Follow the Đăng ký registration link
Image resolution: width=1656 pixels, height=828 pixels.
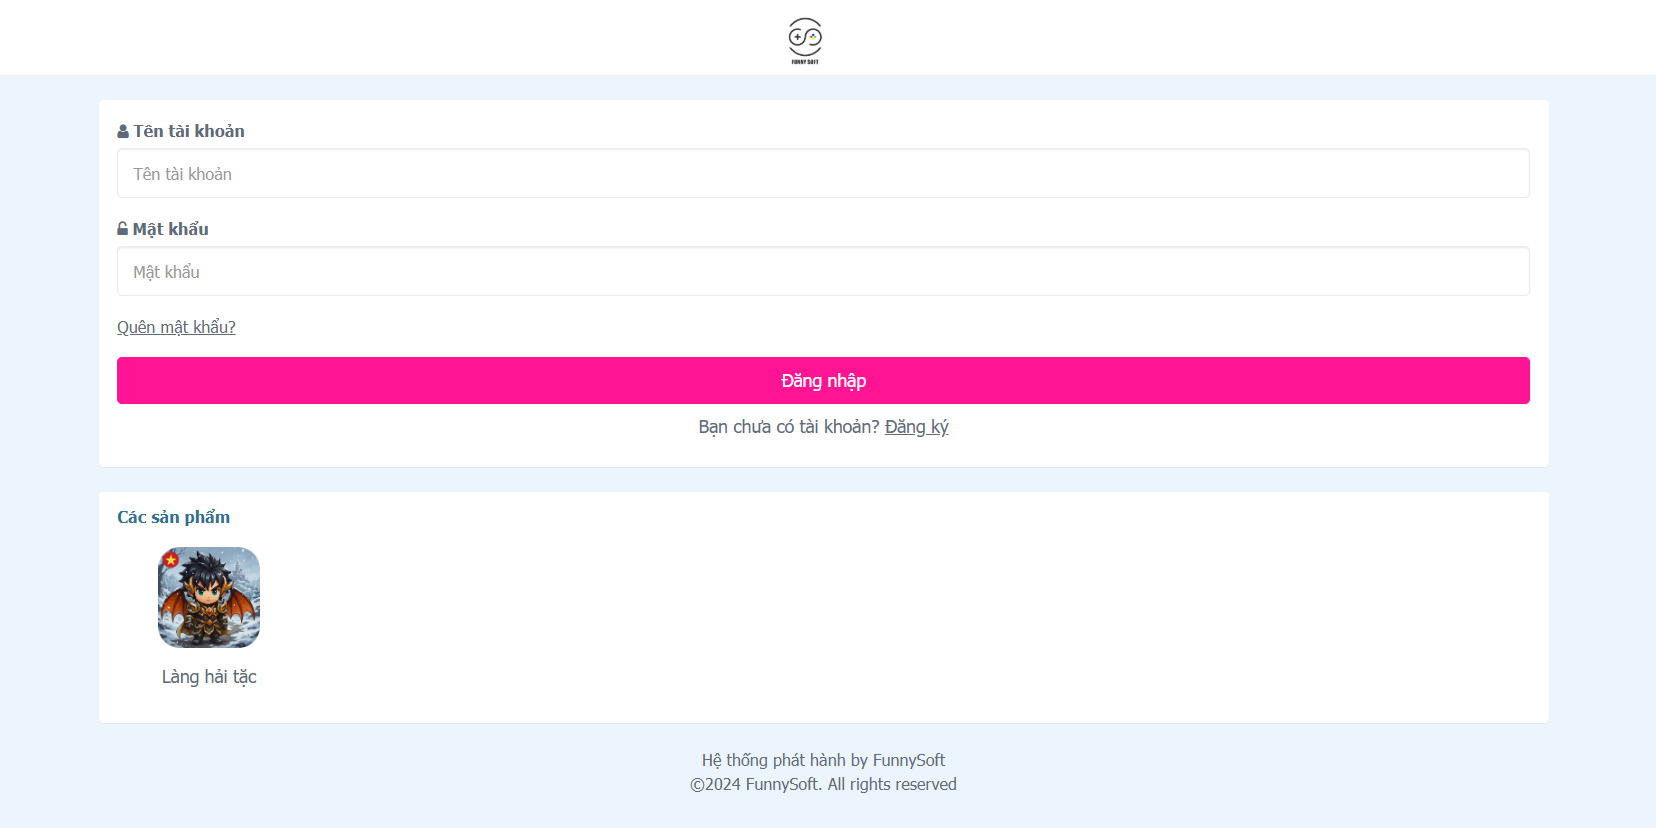click(x=916, y=427)
